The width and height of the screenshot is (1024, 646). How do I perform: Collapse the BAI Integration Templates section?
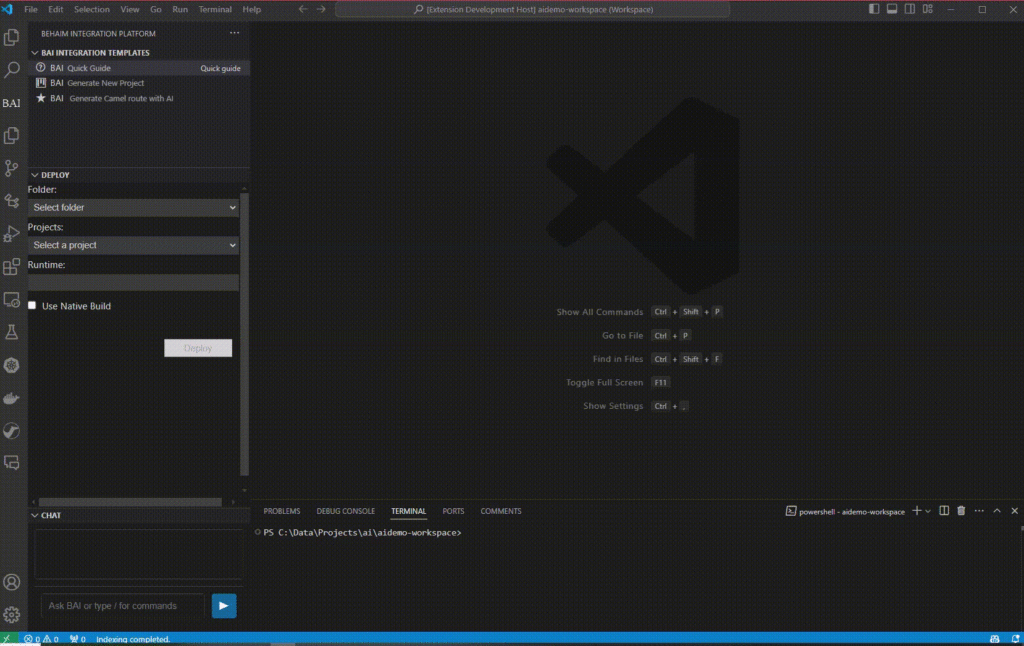pyautogui.click(x=35, y=53)
